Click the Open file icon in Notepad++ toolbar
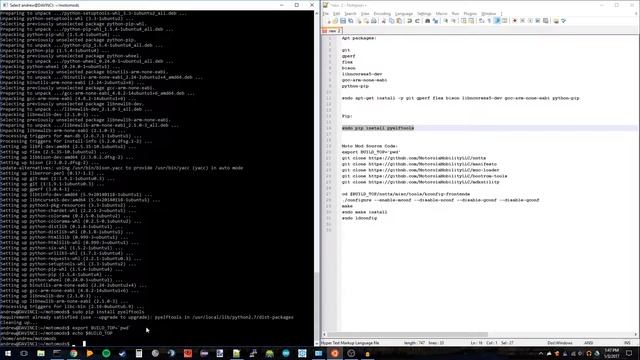The height and width of the screenshot is (360, 640). [335, 21]
